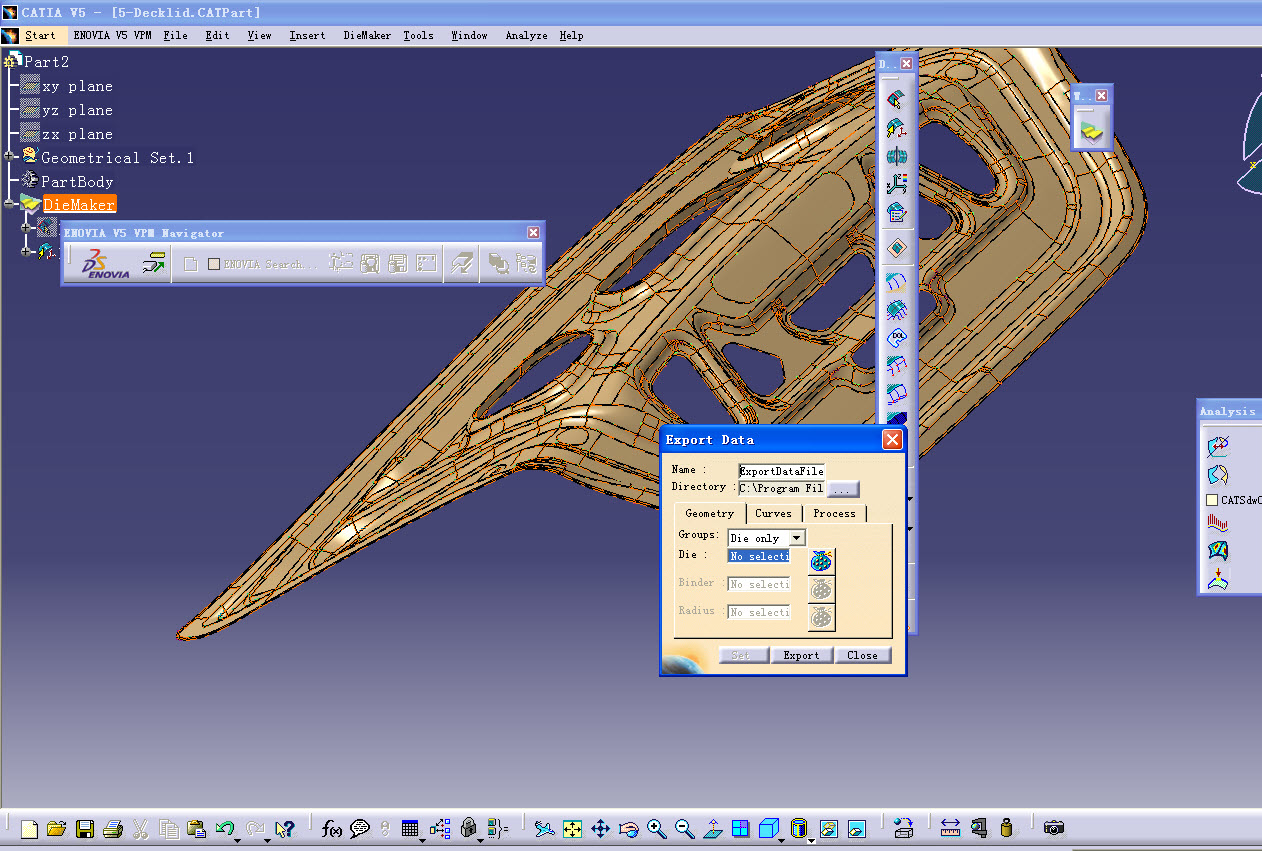
Task: Click the Zoom In magnifier
Action: pos(656,828)
